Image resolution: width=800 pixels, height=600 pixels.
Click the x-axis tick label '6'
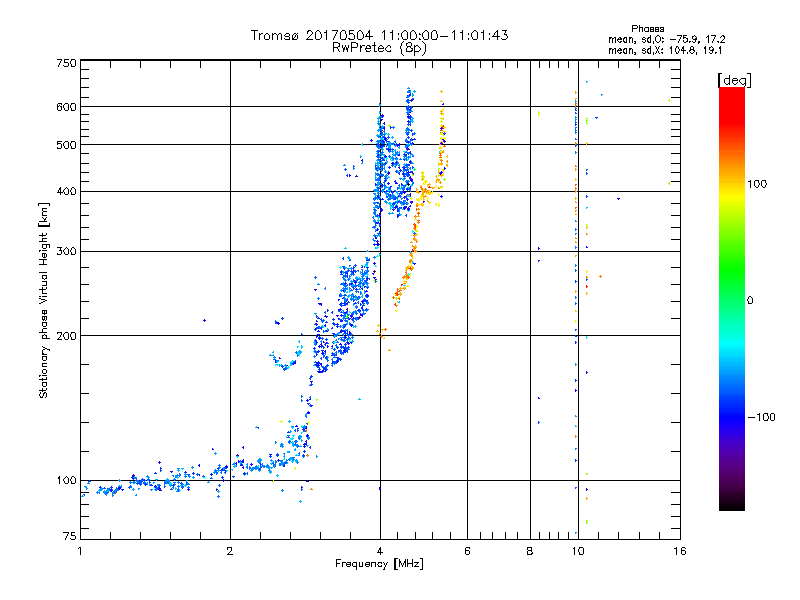click(467, 551)
